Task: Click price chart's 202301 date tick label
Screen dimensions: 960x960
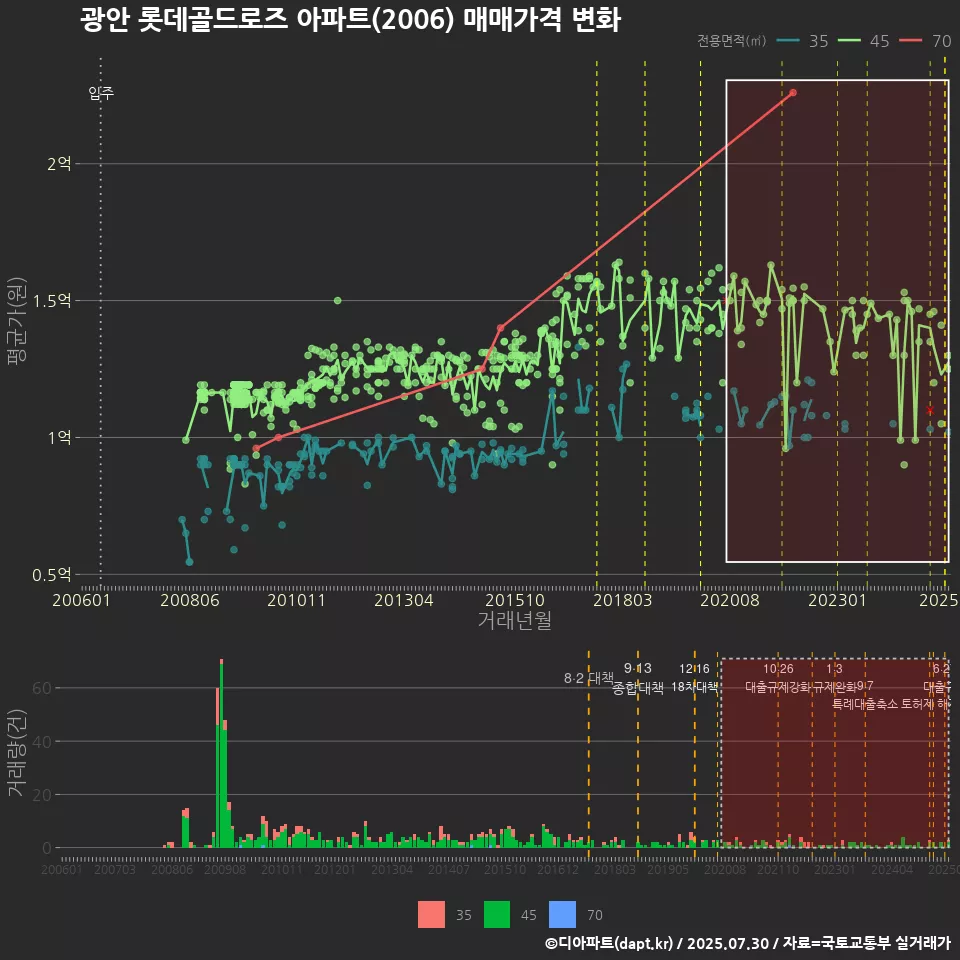Action: pos(837,600)
